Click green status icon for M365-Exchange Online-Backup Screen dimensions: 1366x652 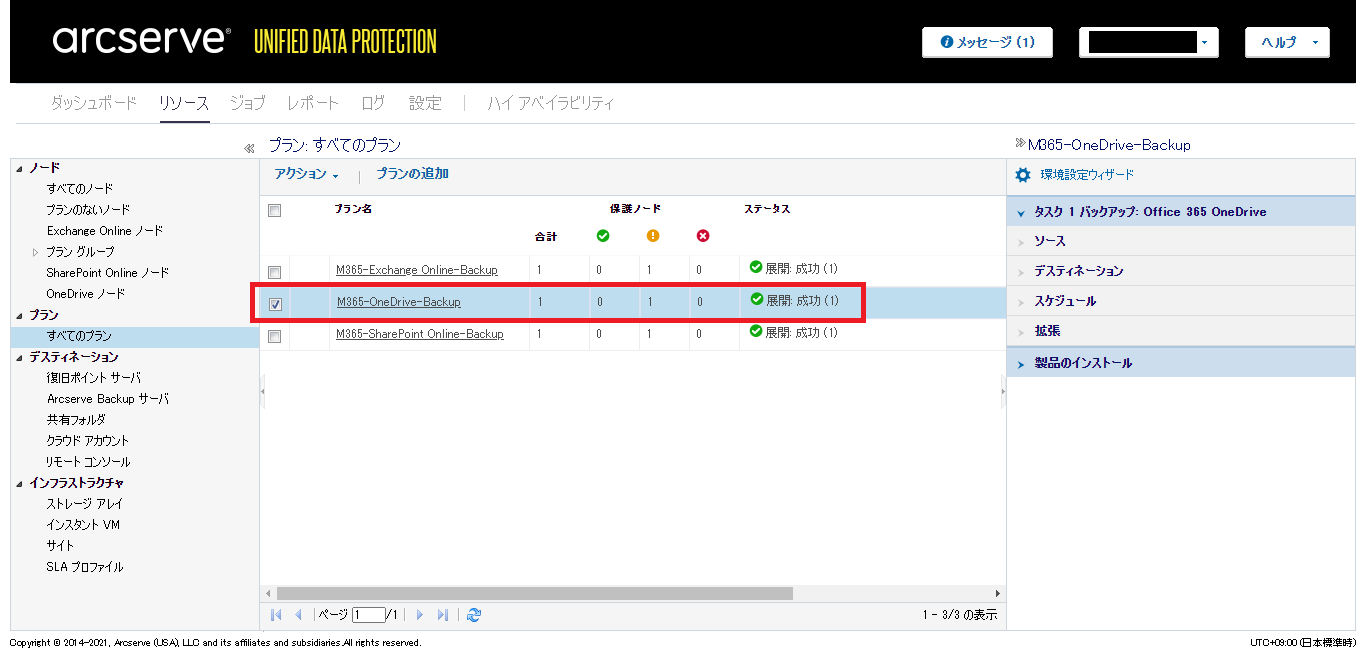coord(756,268)
